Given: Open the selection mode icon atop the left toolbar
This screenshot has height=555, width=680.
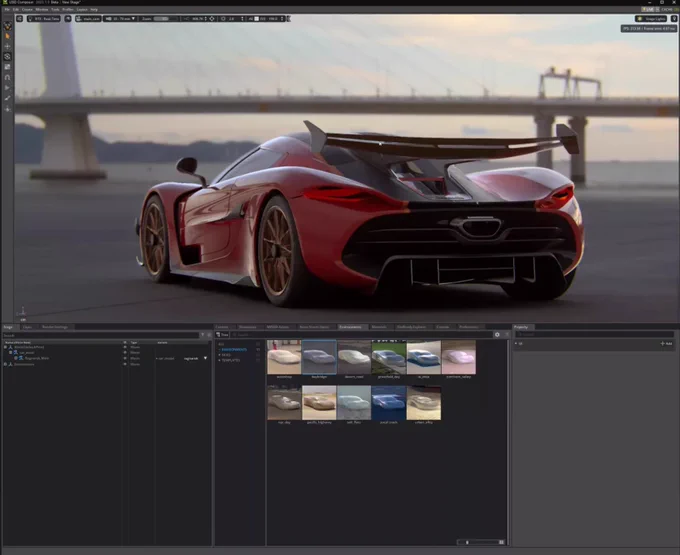Looking at the screenshot, I should click(7, 26).
